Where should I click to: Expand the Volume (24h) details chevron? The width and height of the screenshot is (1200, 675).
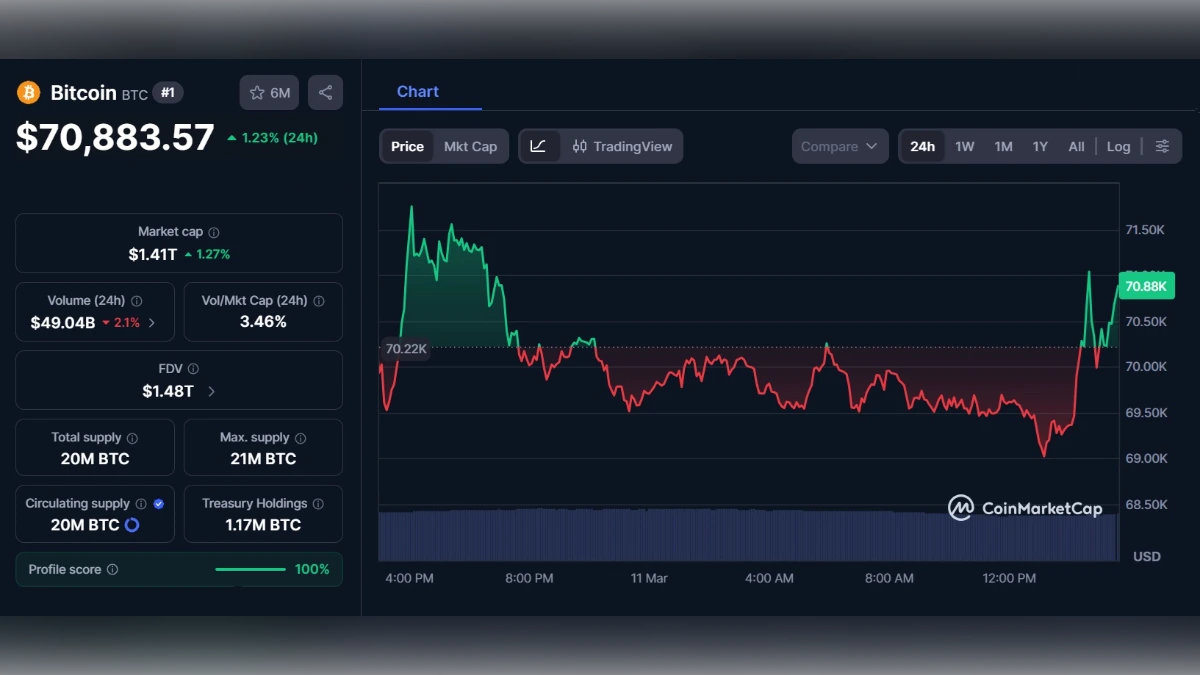pyautogui.click(x=152, y=322)
